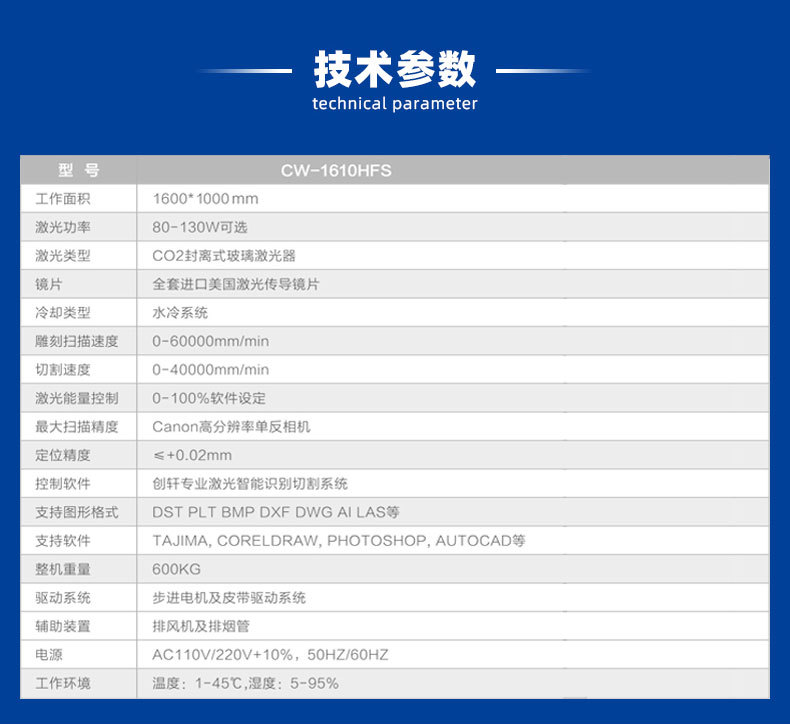790x725 pixels.
Task: Select the 0-100%软件设定 energy control value
Action: (x=209, y=398)
